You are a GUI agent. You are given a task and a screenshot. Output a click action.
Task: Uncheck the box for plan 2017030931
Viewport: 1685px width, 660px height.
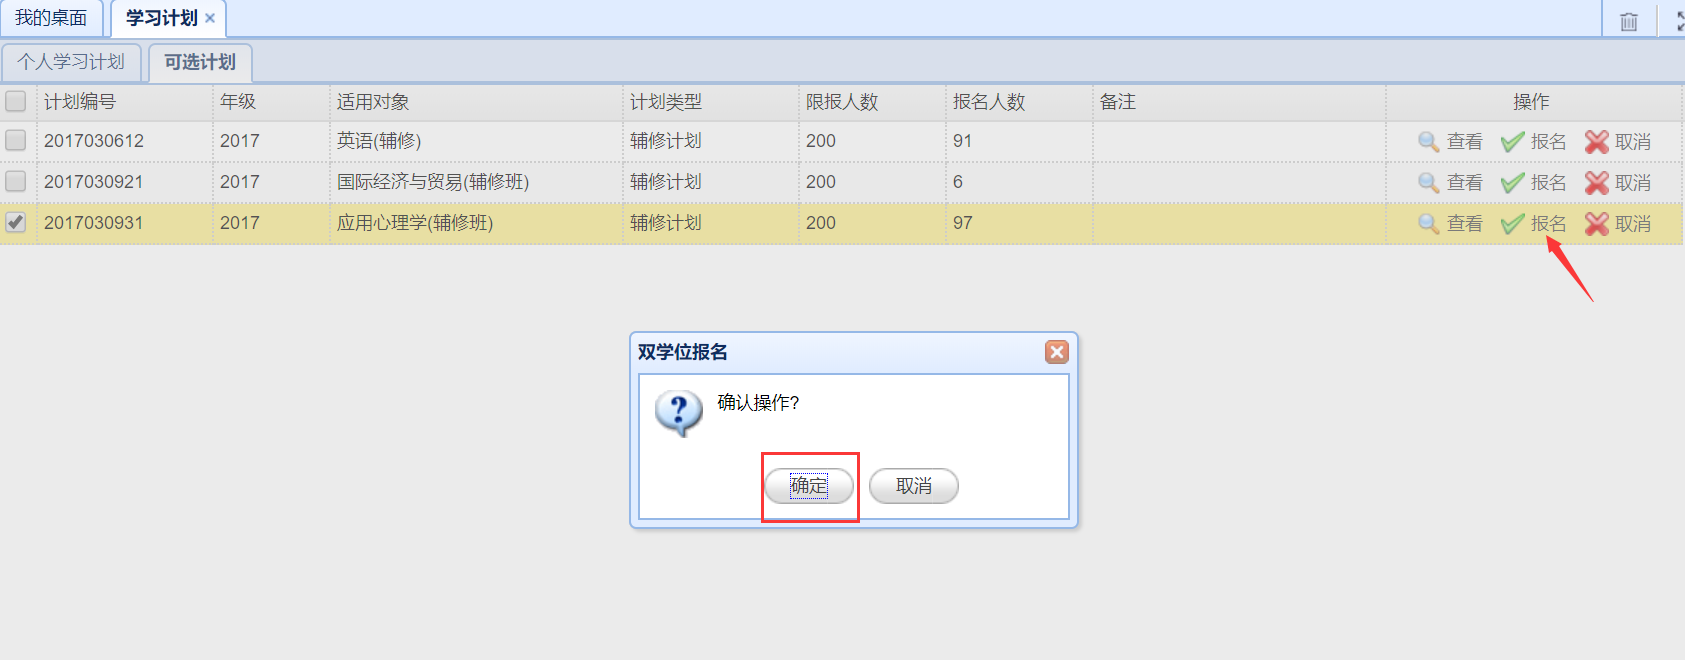tap(16, 222)
